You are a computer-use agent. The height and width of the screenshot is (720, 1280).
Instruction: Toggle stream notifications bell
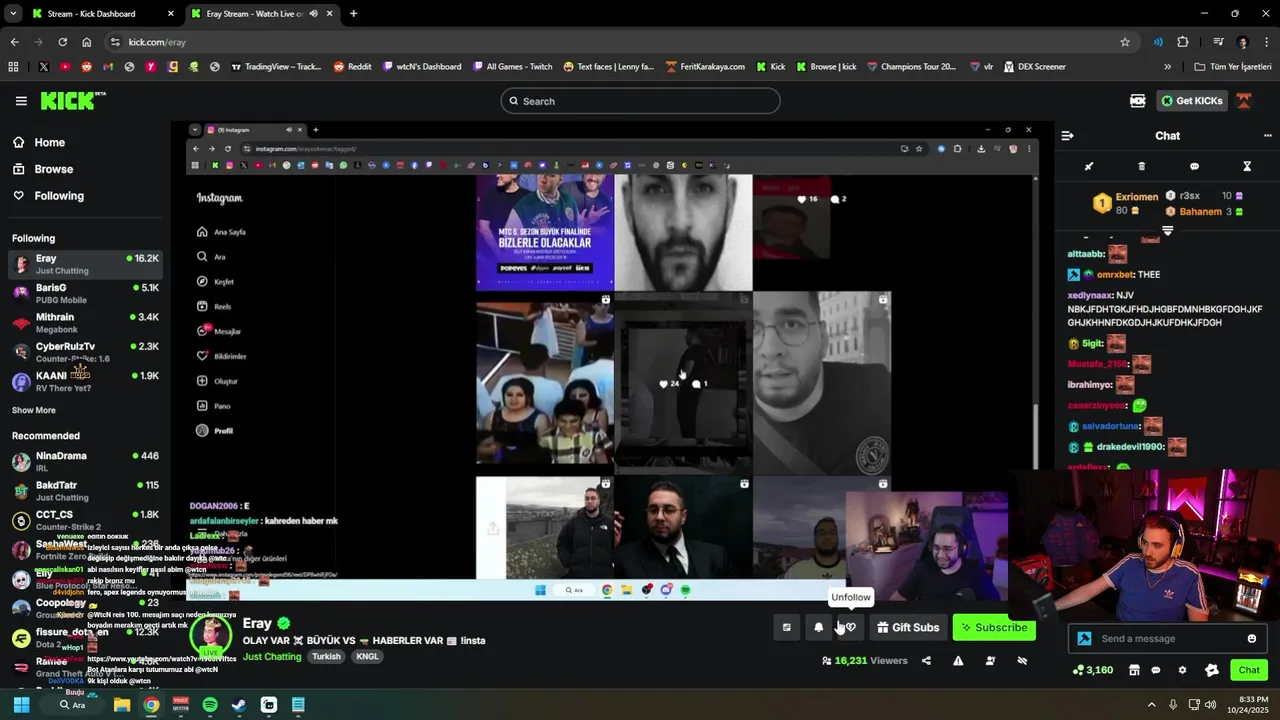coord(818,627)
